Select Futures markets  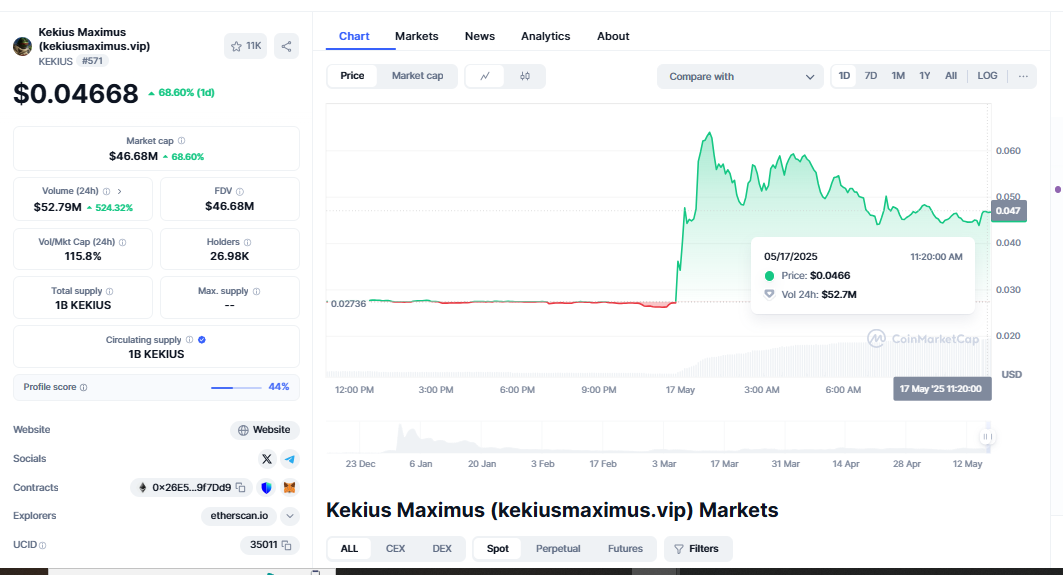point(625,549)
